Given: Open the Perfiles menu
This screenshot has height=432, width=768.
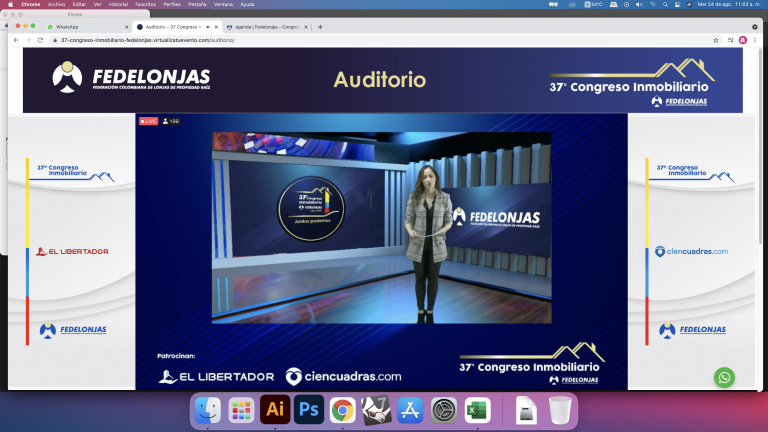Looking at the screenshot, I should (172, 4).
